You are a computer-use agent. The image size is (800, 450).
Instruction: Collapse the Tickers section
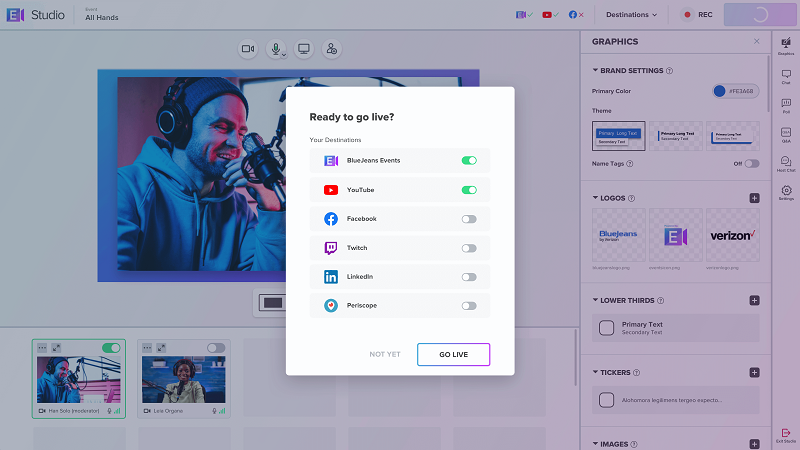click(x=595, y=372)
